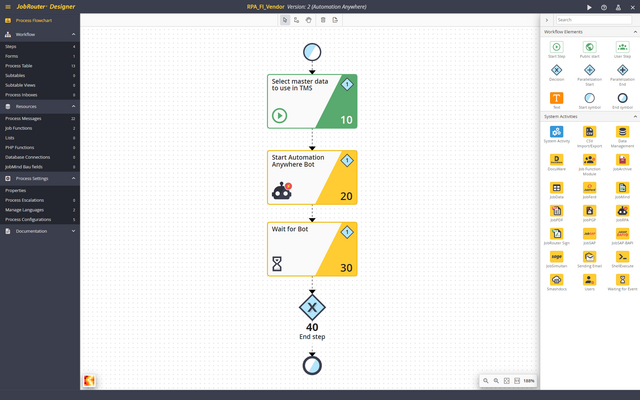Select the End step decision diamond 40
Screen dimensions: 640x400
click(312, 307)
